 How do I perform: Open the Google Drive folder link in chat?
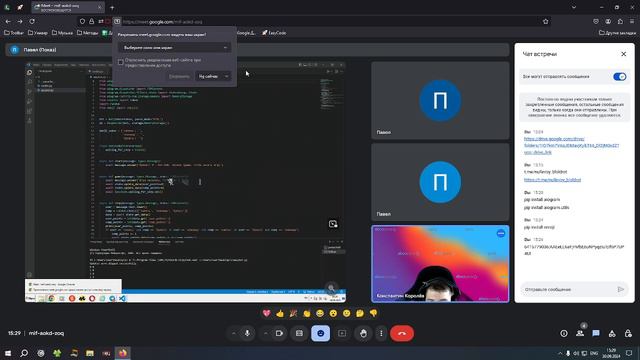click(571, 145)
